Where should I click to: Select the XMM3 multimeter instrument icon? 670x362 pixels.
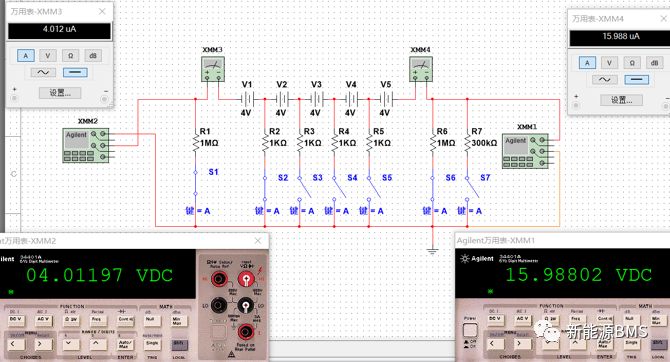(x=213, y=69)
